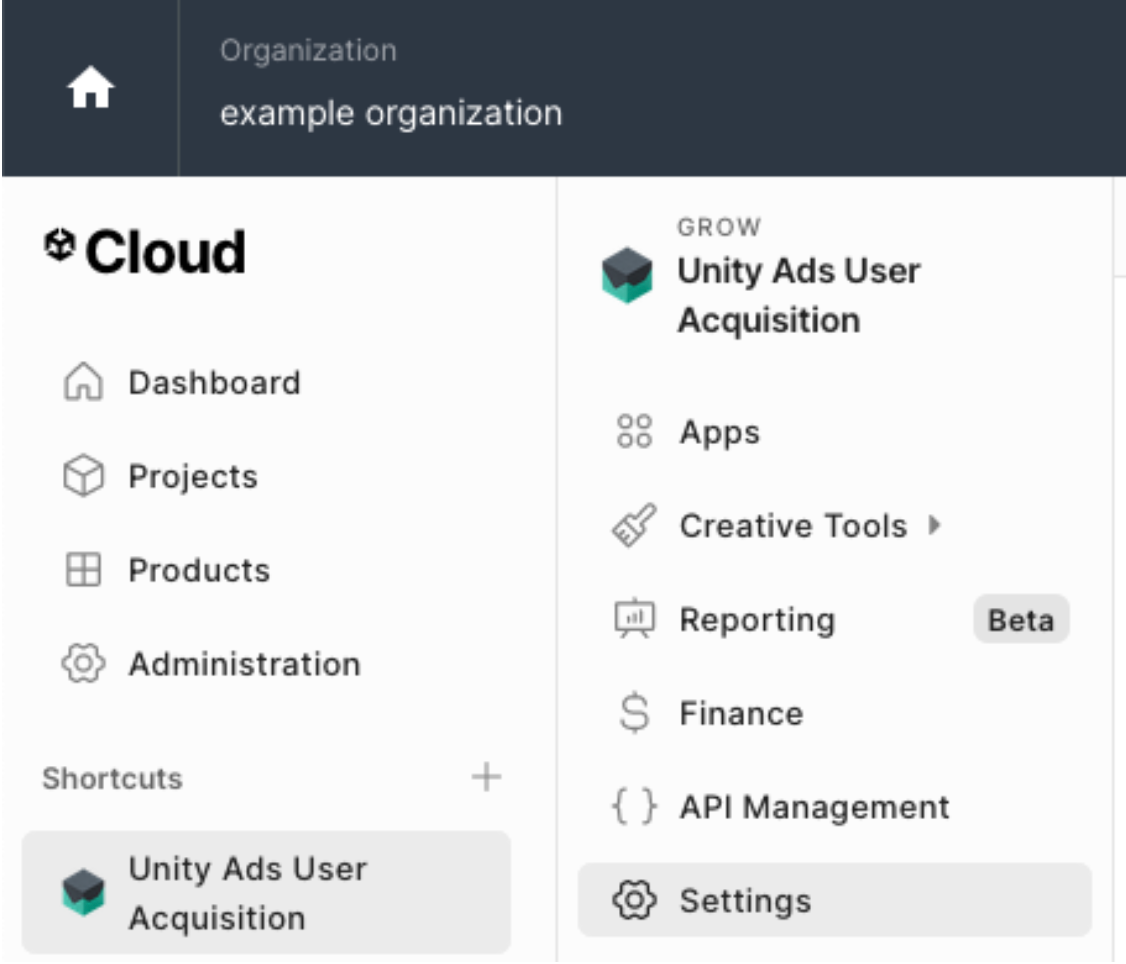
Task: Click the Unity Ads shortcut cube icon
Action: pyautogui.click(x=83, y=892)
